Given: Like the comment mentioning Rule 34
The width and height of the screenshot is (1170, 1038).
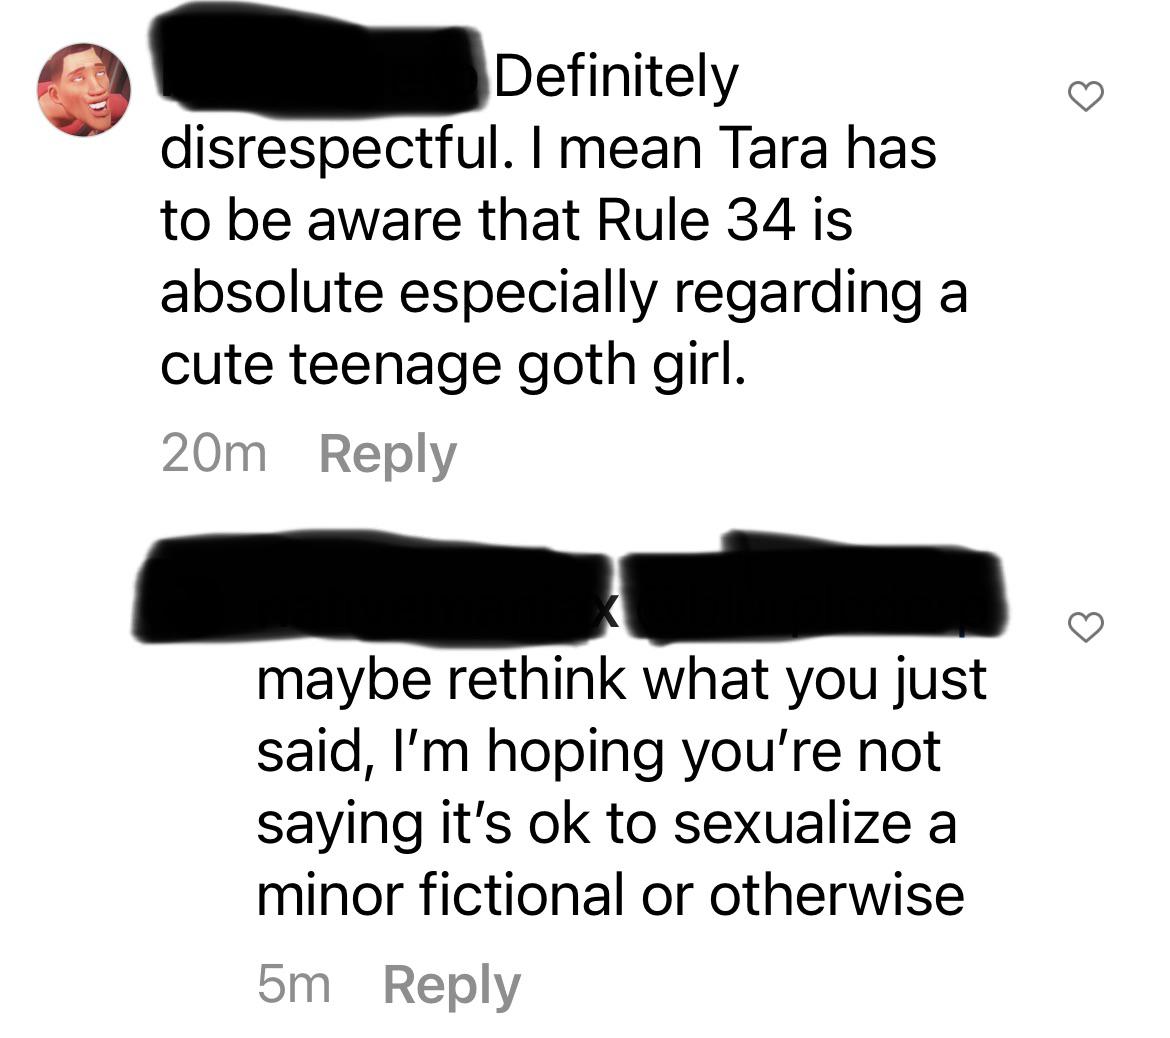Looking at the screenshot, I should click(1085, 96).
